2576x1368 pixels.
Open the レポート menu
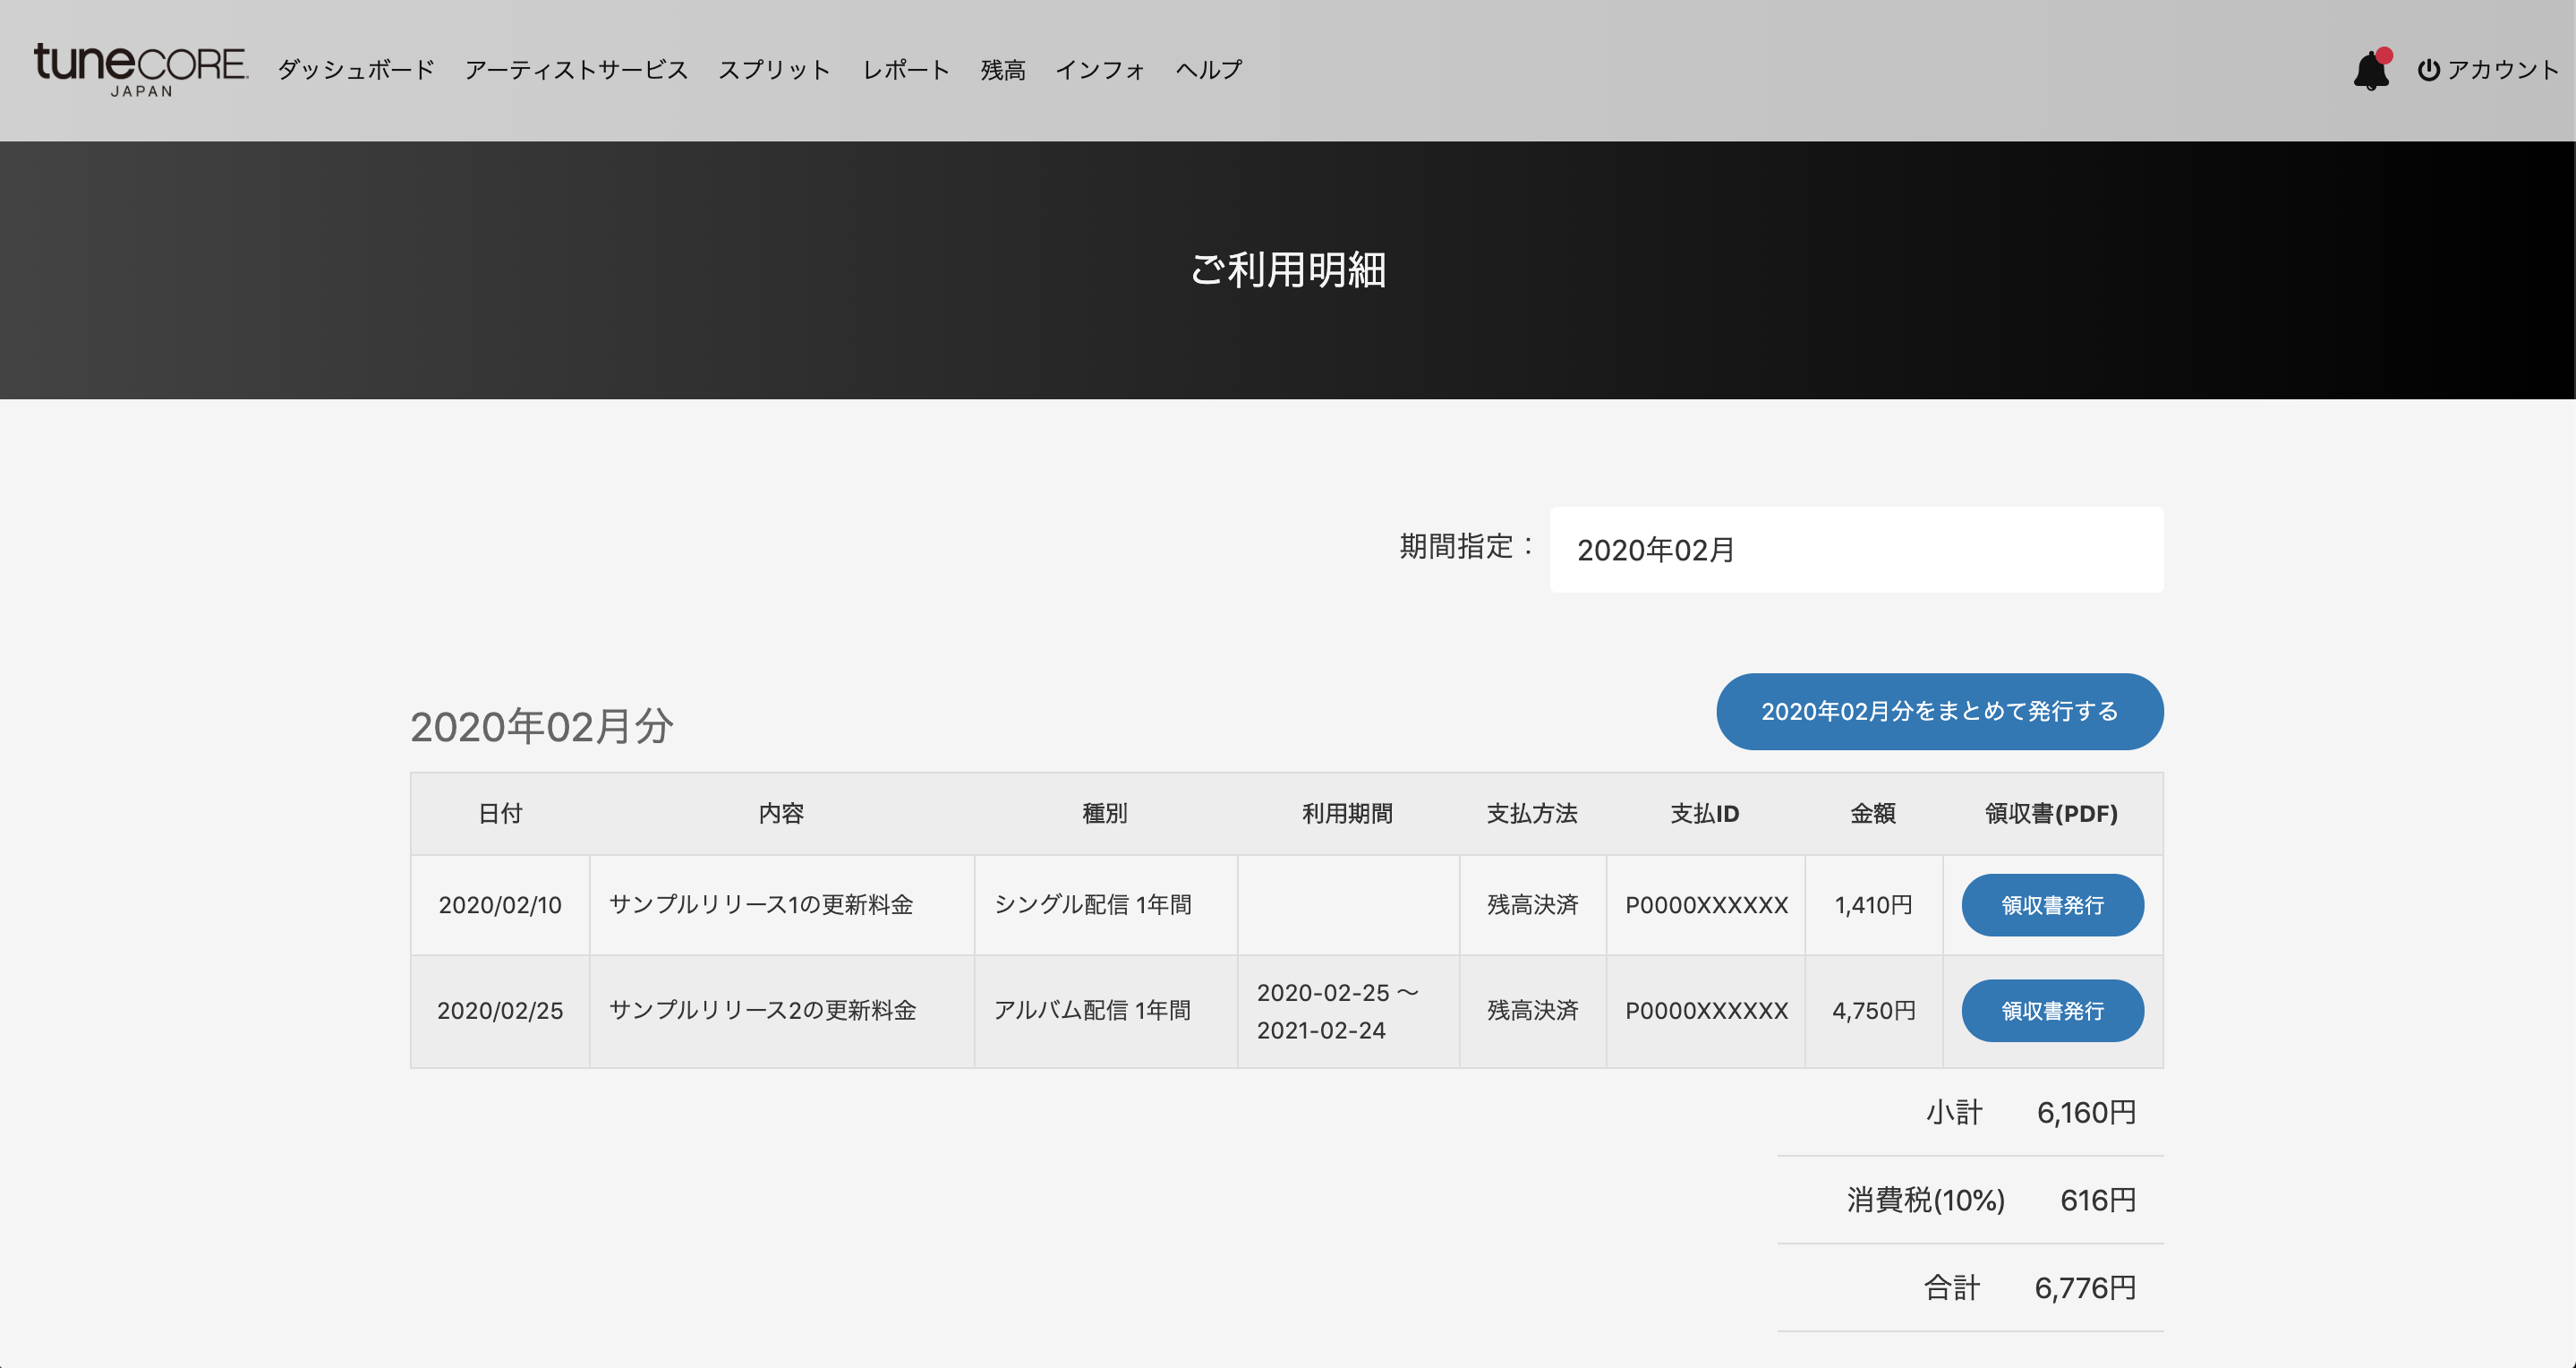(x=905, y=70)
